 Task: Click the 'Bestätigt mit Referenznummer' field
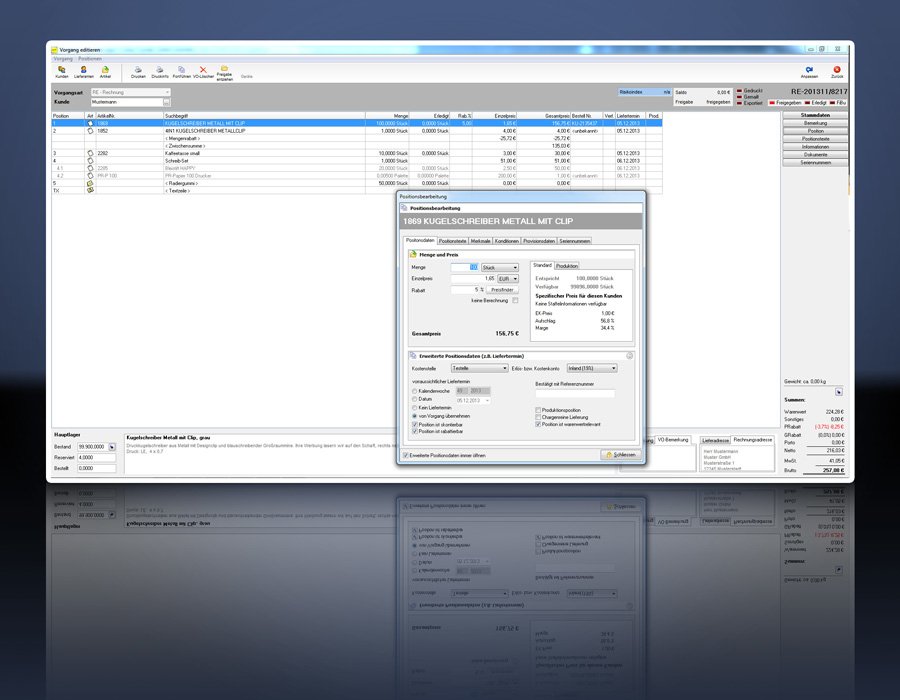[x=575, y=394]
